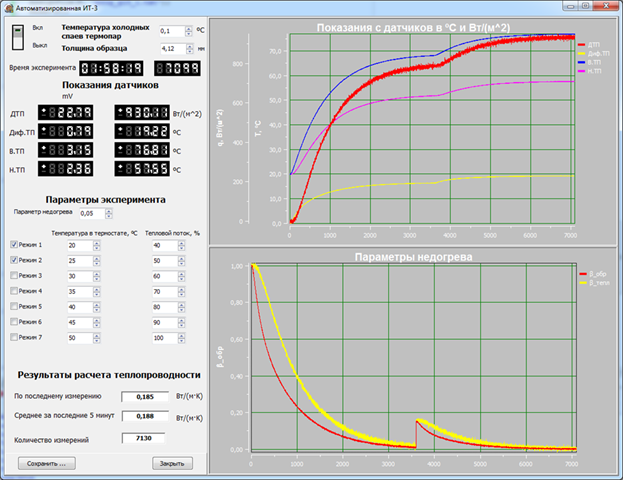Click the magenta Н.ТП legend swatch
This screenshot has width=623, height=480.
click(581, 71)
